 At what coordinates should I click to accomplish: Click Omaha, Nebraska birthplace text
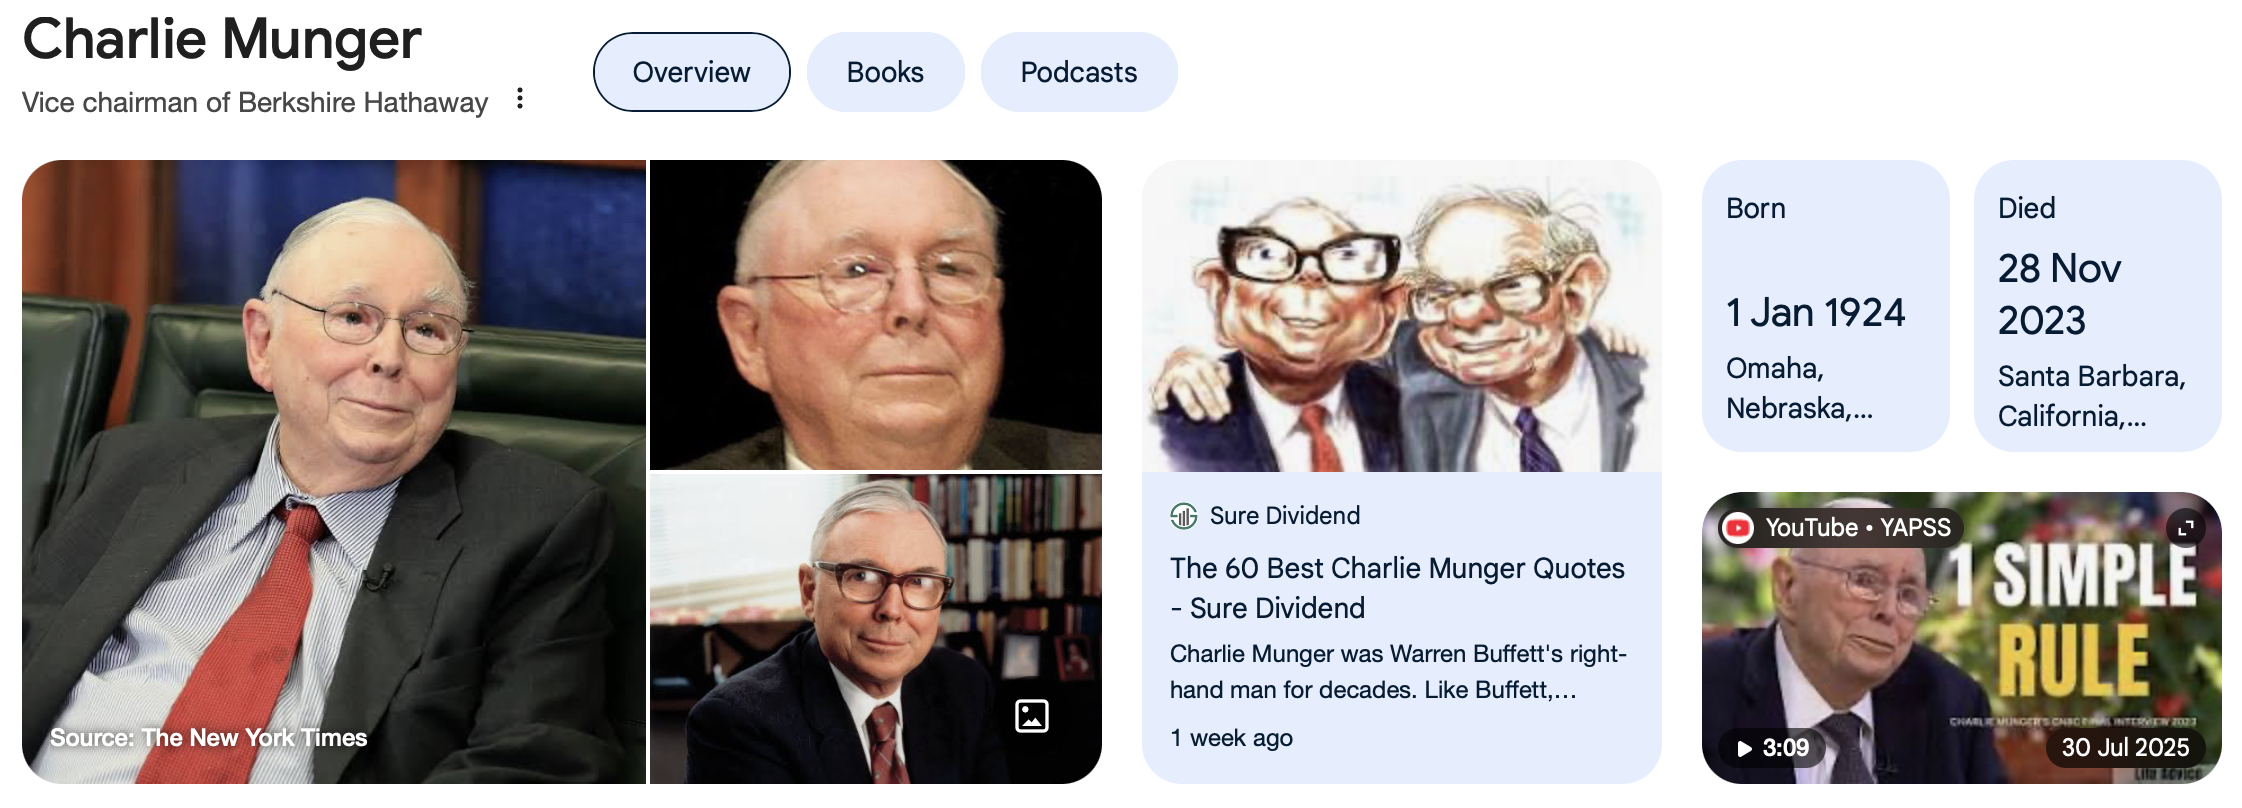coord(1799,388)
